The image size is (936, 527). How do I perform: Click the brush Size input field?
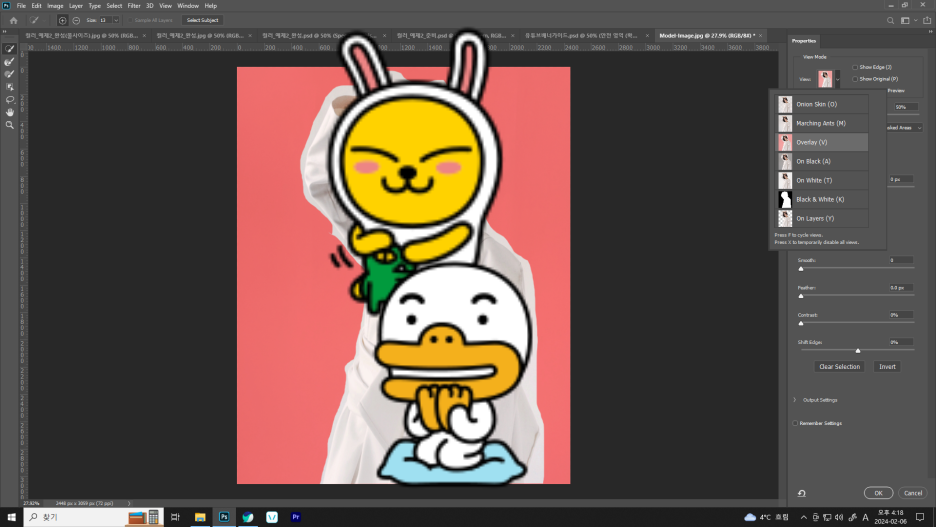(105, 20)
